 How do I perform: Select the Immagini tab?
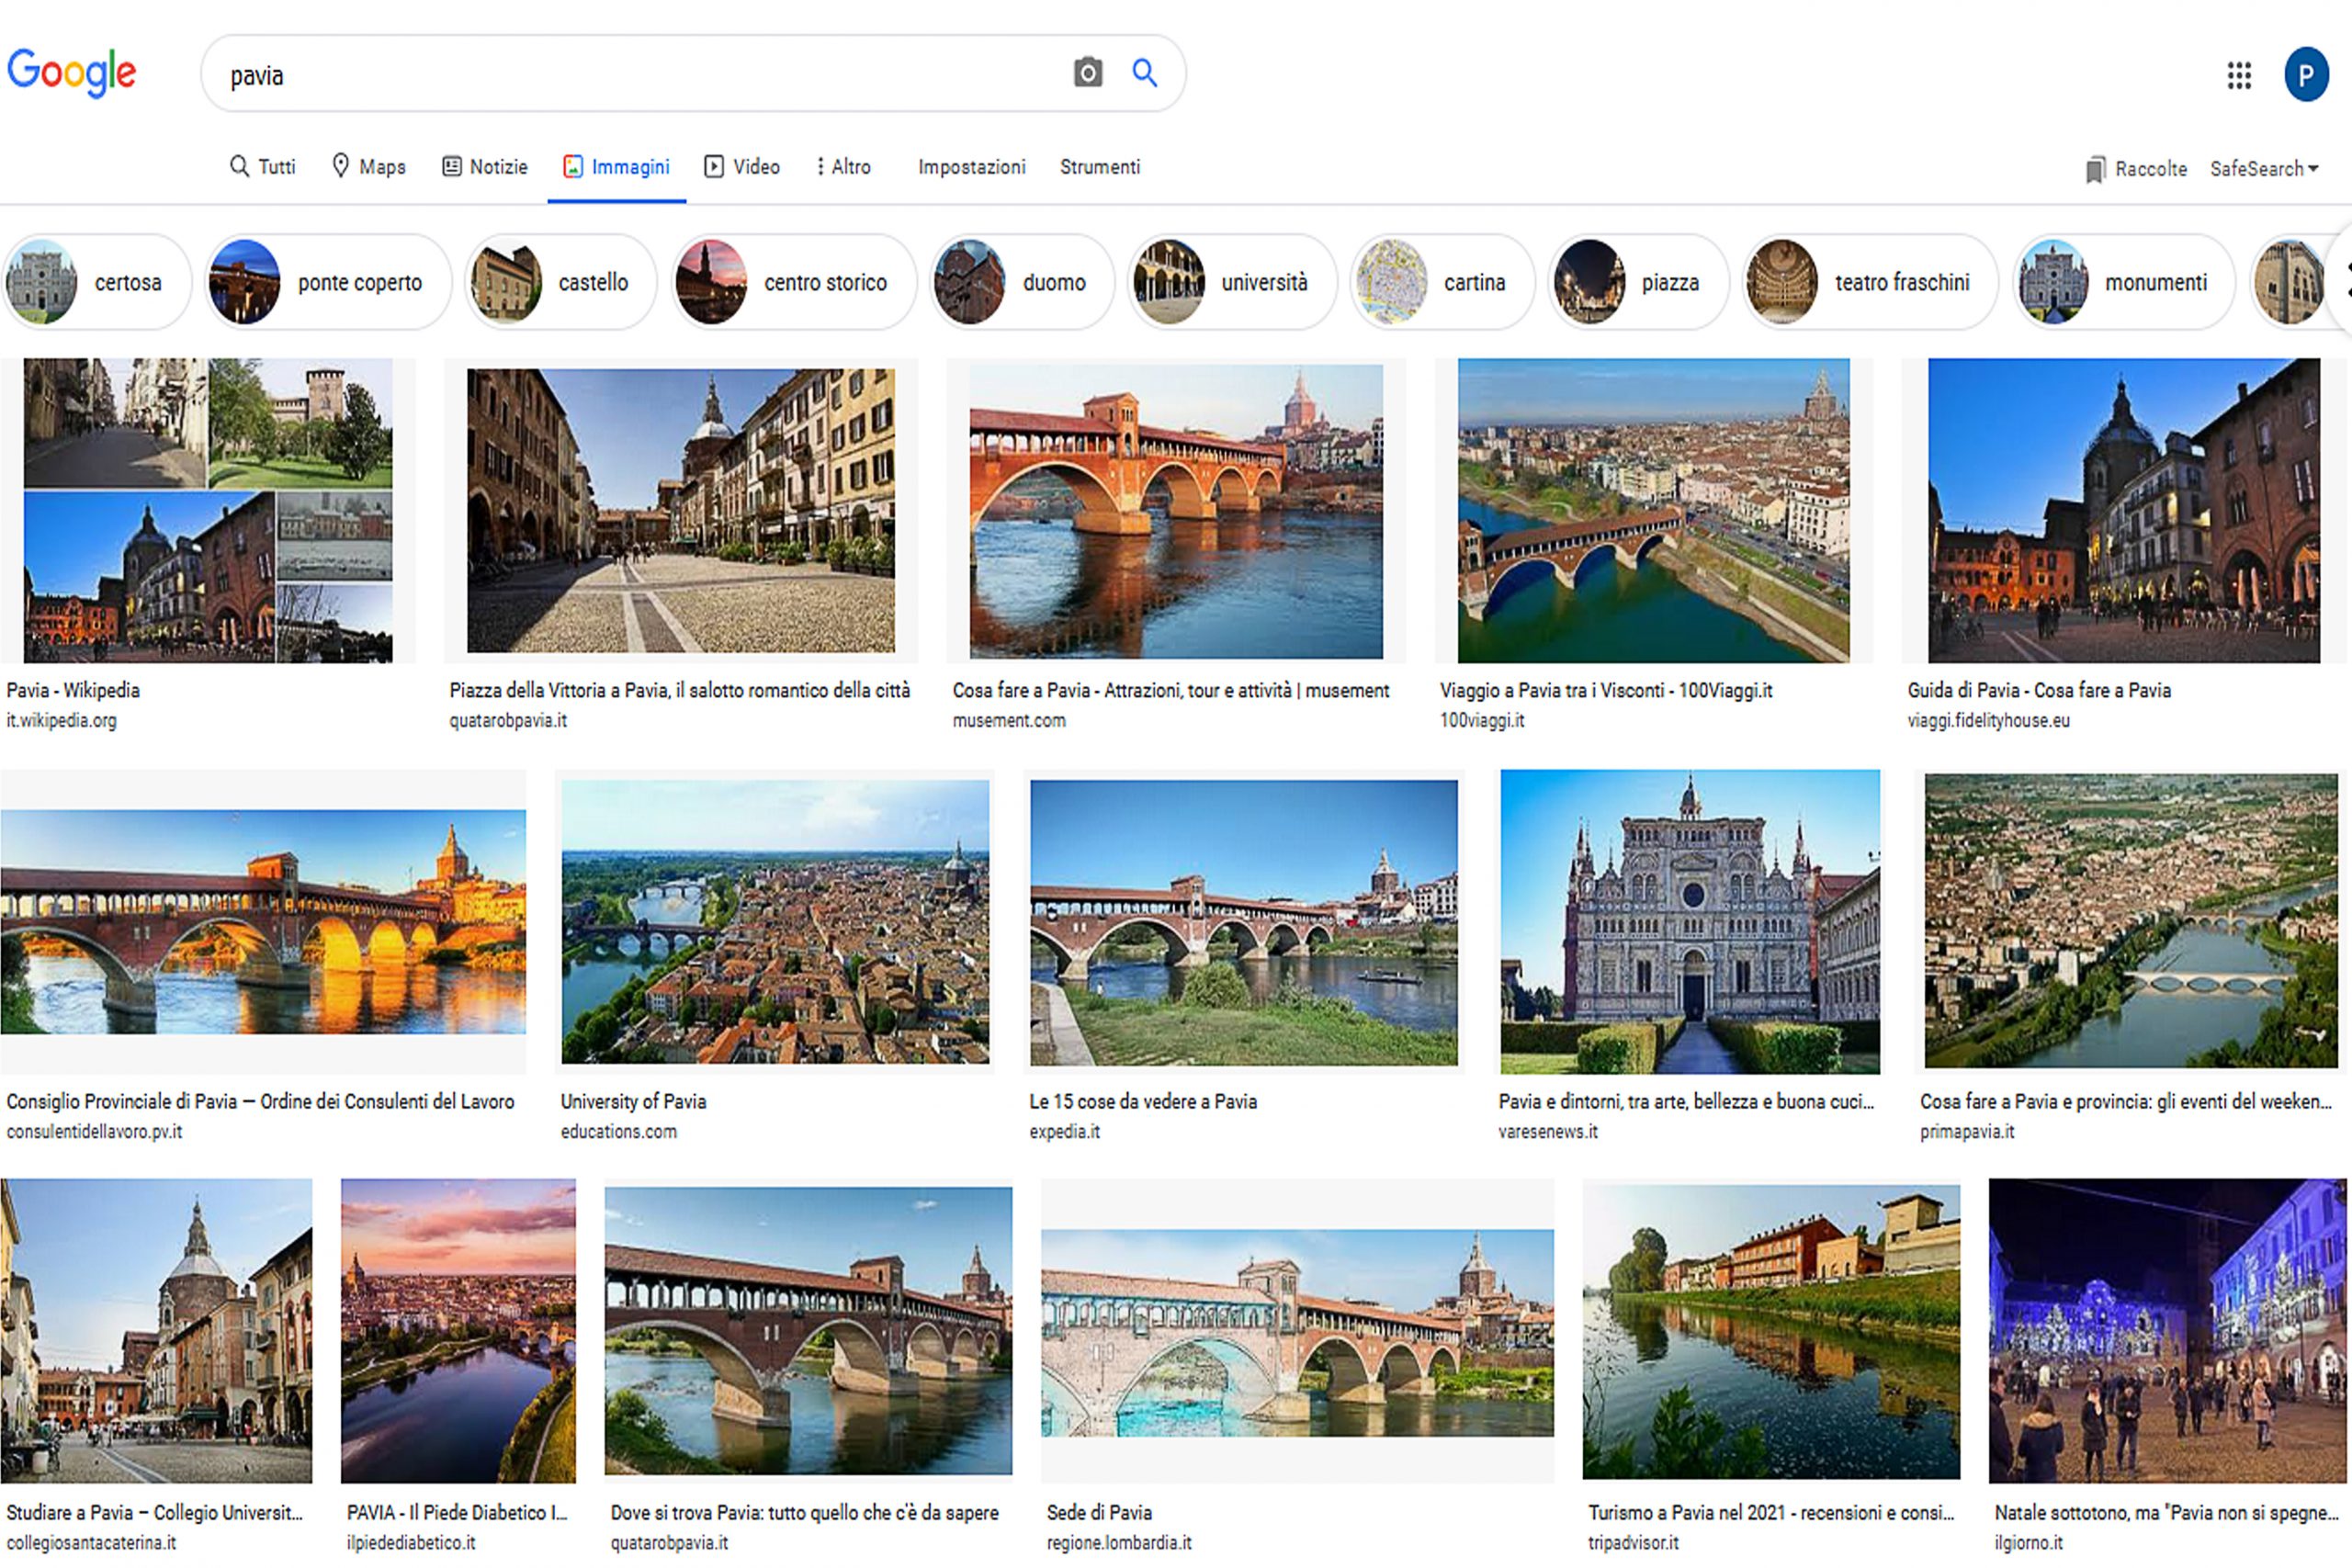pyautogui.click(x=616, y=167)
